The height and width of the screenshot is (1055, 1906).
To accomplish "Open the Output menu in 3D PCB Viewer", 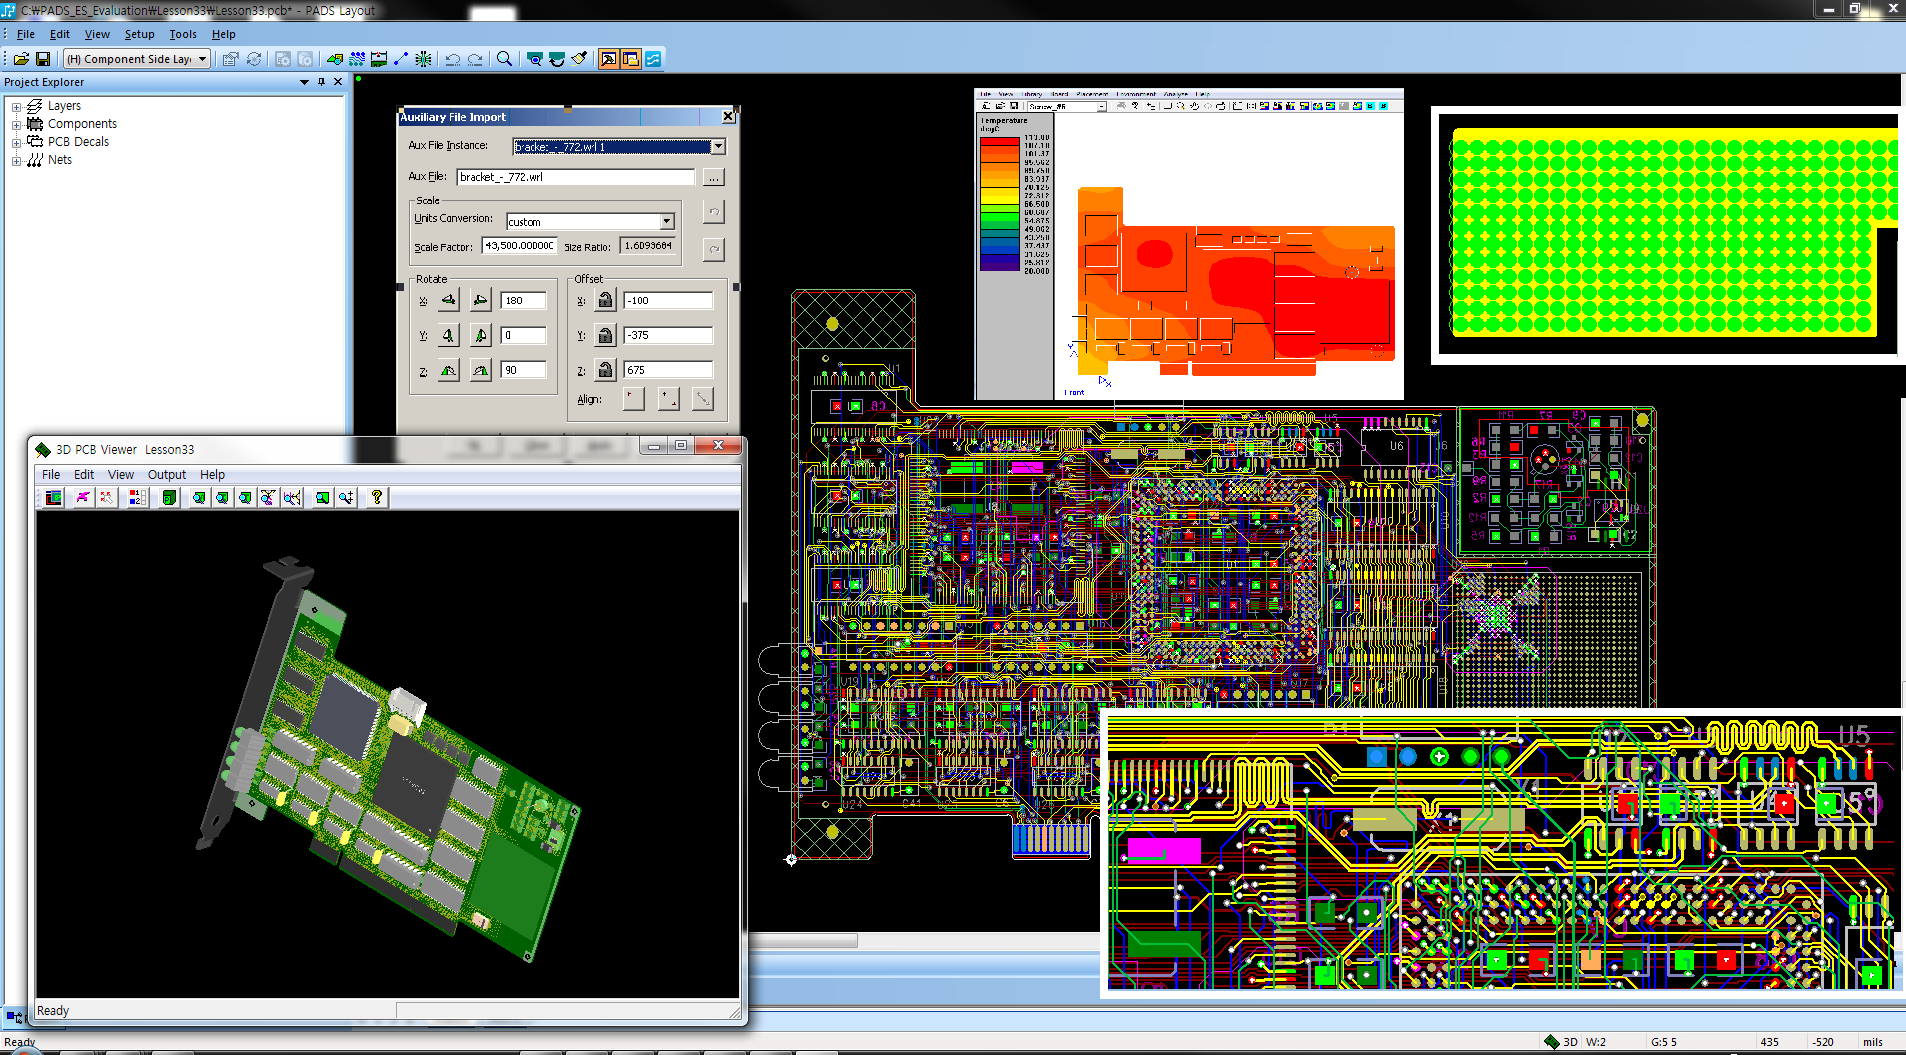I will pos(167,475).
